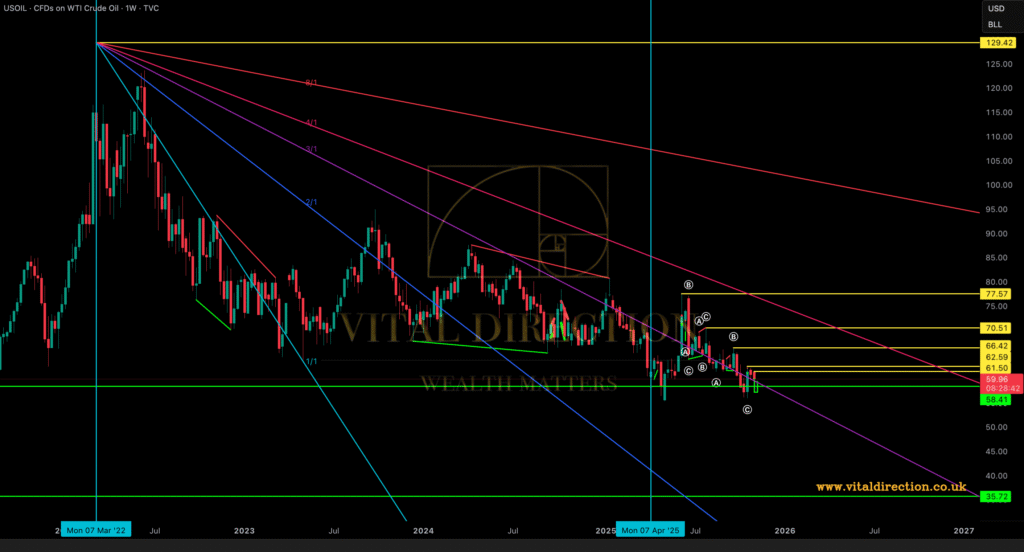Click the 08:28:42 candle countdown timer
The image size is (1024, 552).
pyautogui.click(x=1000, y=388)
